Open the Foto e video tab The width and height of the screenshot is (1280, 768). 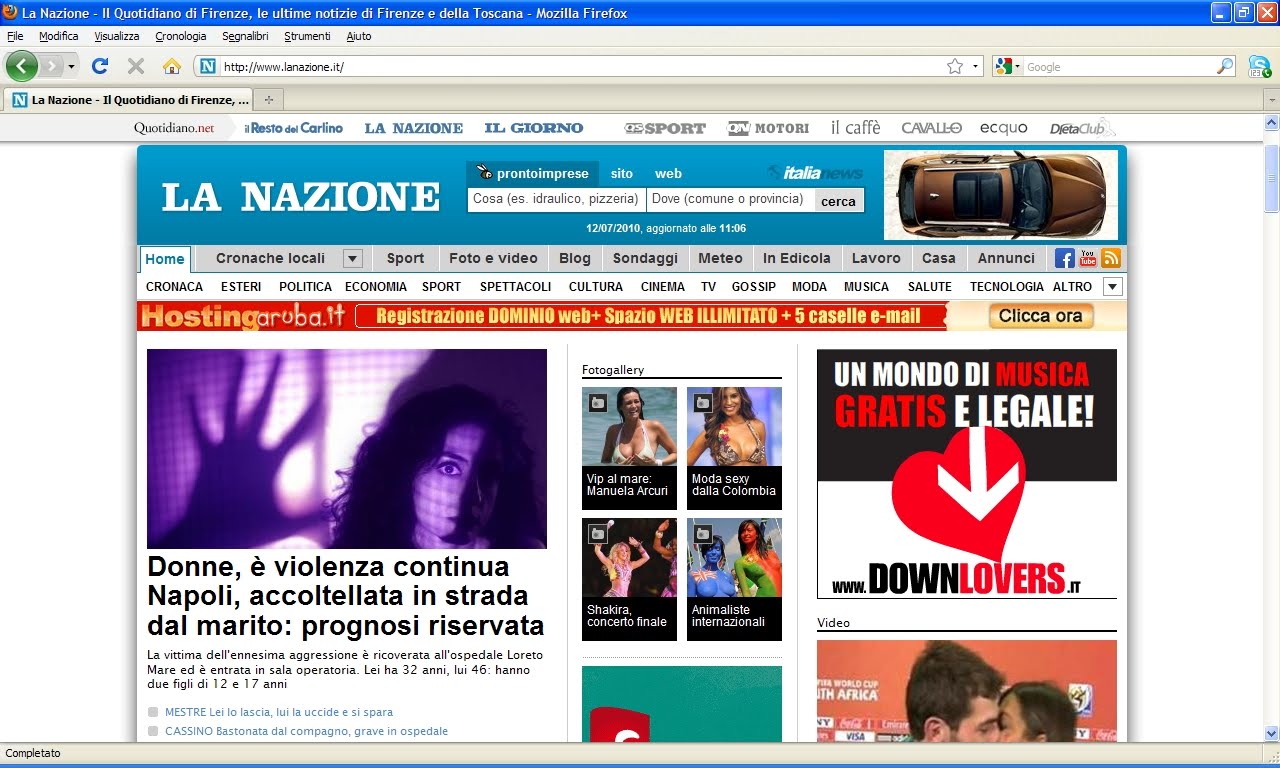493,258
